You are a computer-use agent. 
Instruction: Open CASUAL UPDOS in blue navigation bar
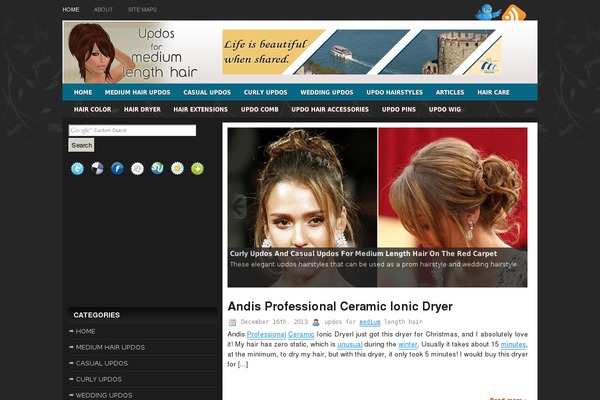[x=207, y=92]
